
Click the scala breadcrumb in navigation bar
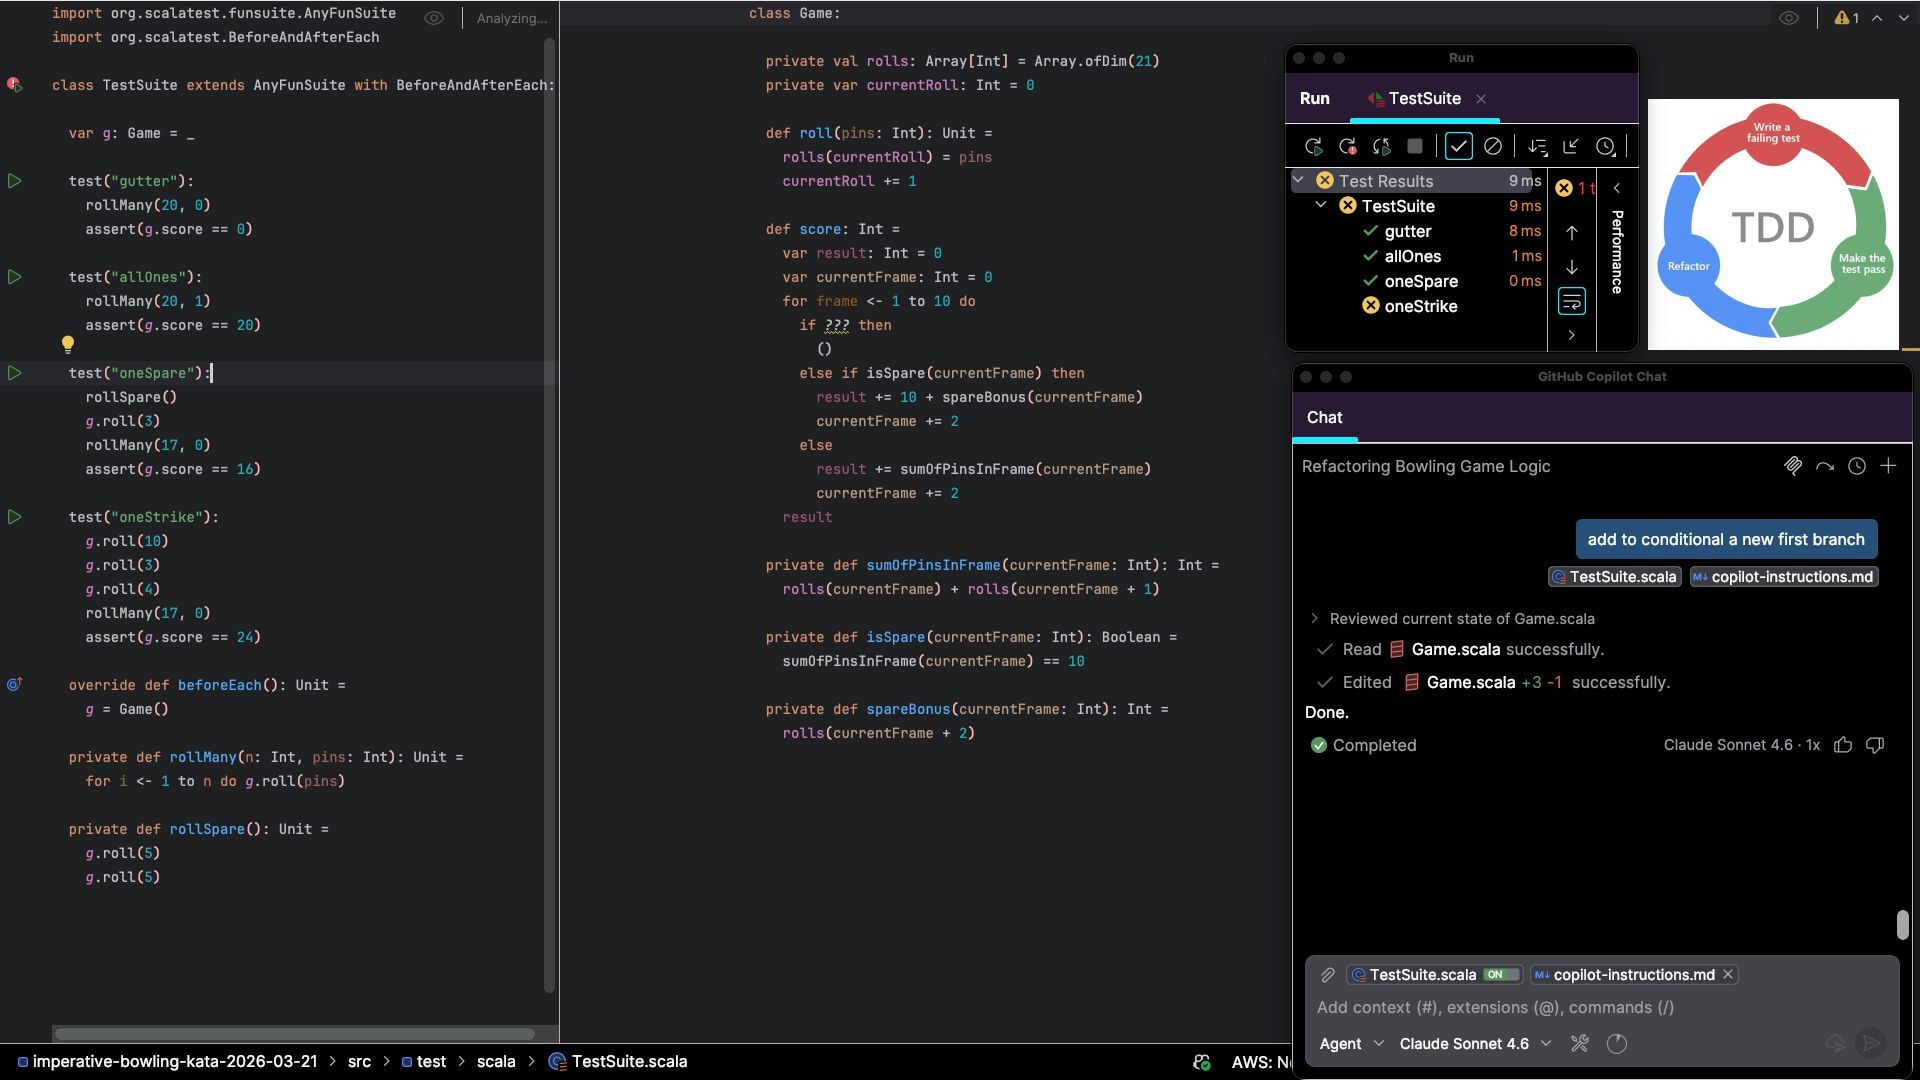click(x=496, y=1062)
